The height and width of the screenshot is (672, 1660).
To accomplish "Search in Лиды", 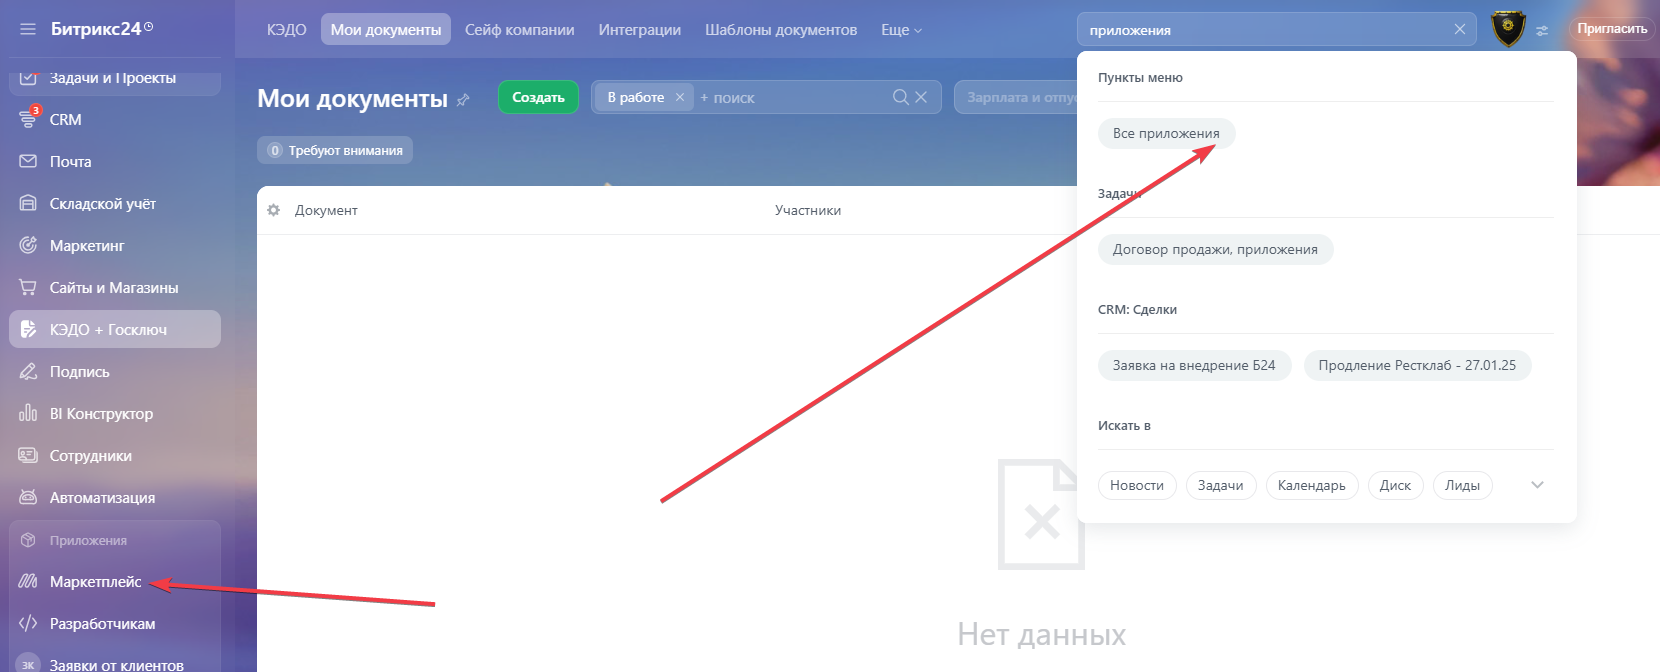I will (1462, 485).
